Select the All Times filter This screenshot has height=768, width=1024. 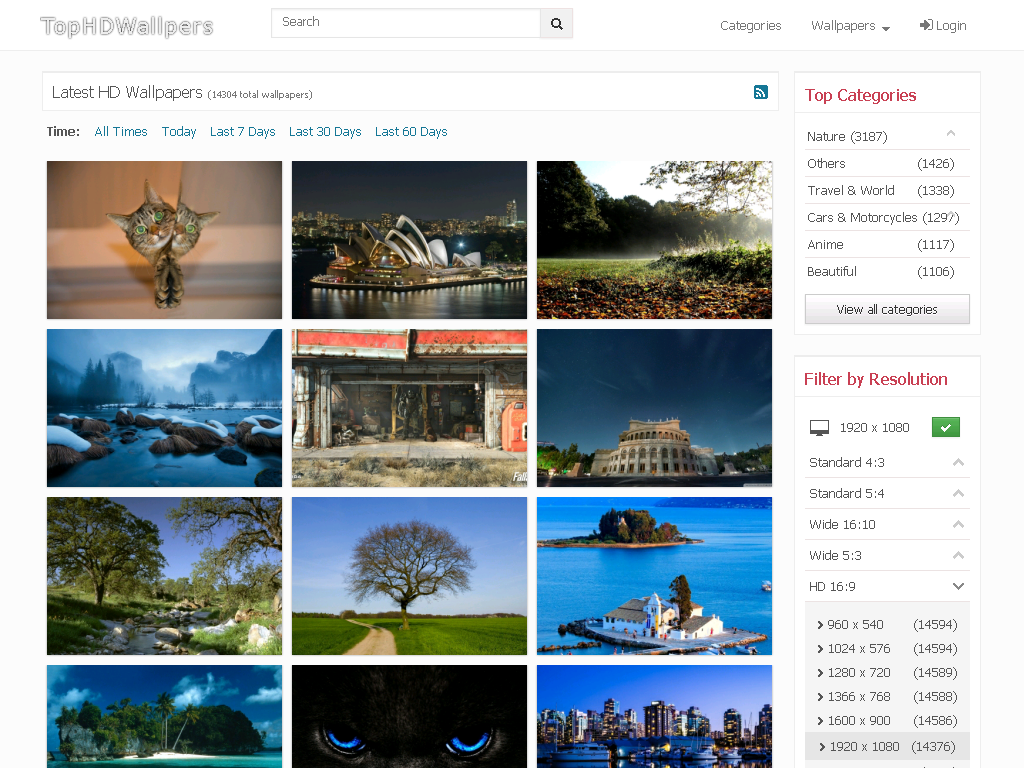121,132
